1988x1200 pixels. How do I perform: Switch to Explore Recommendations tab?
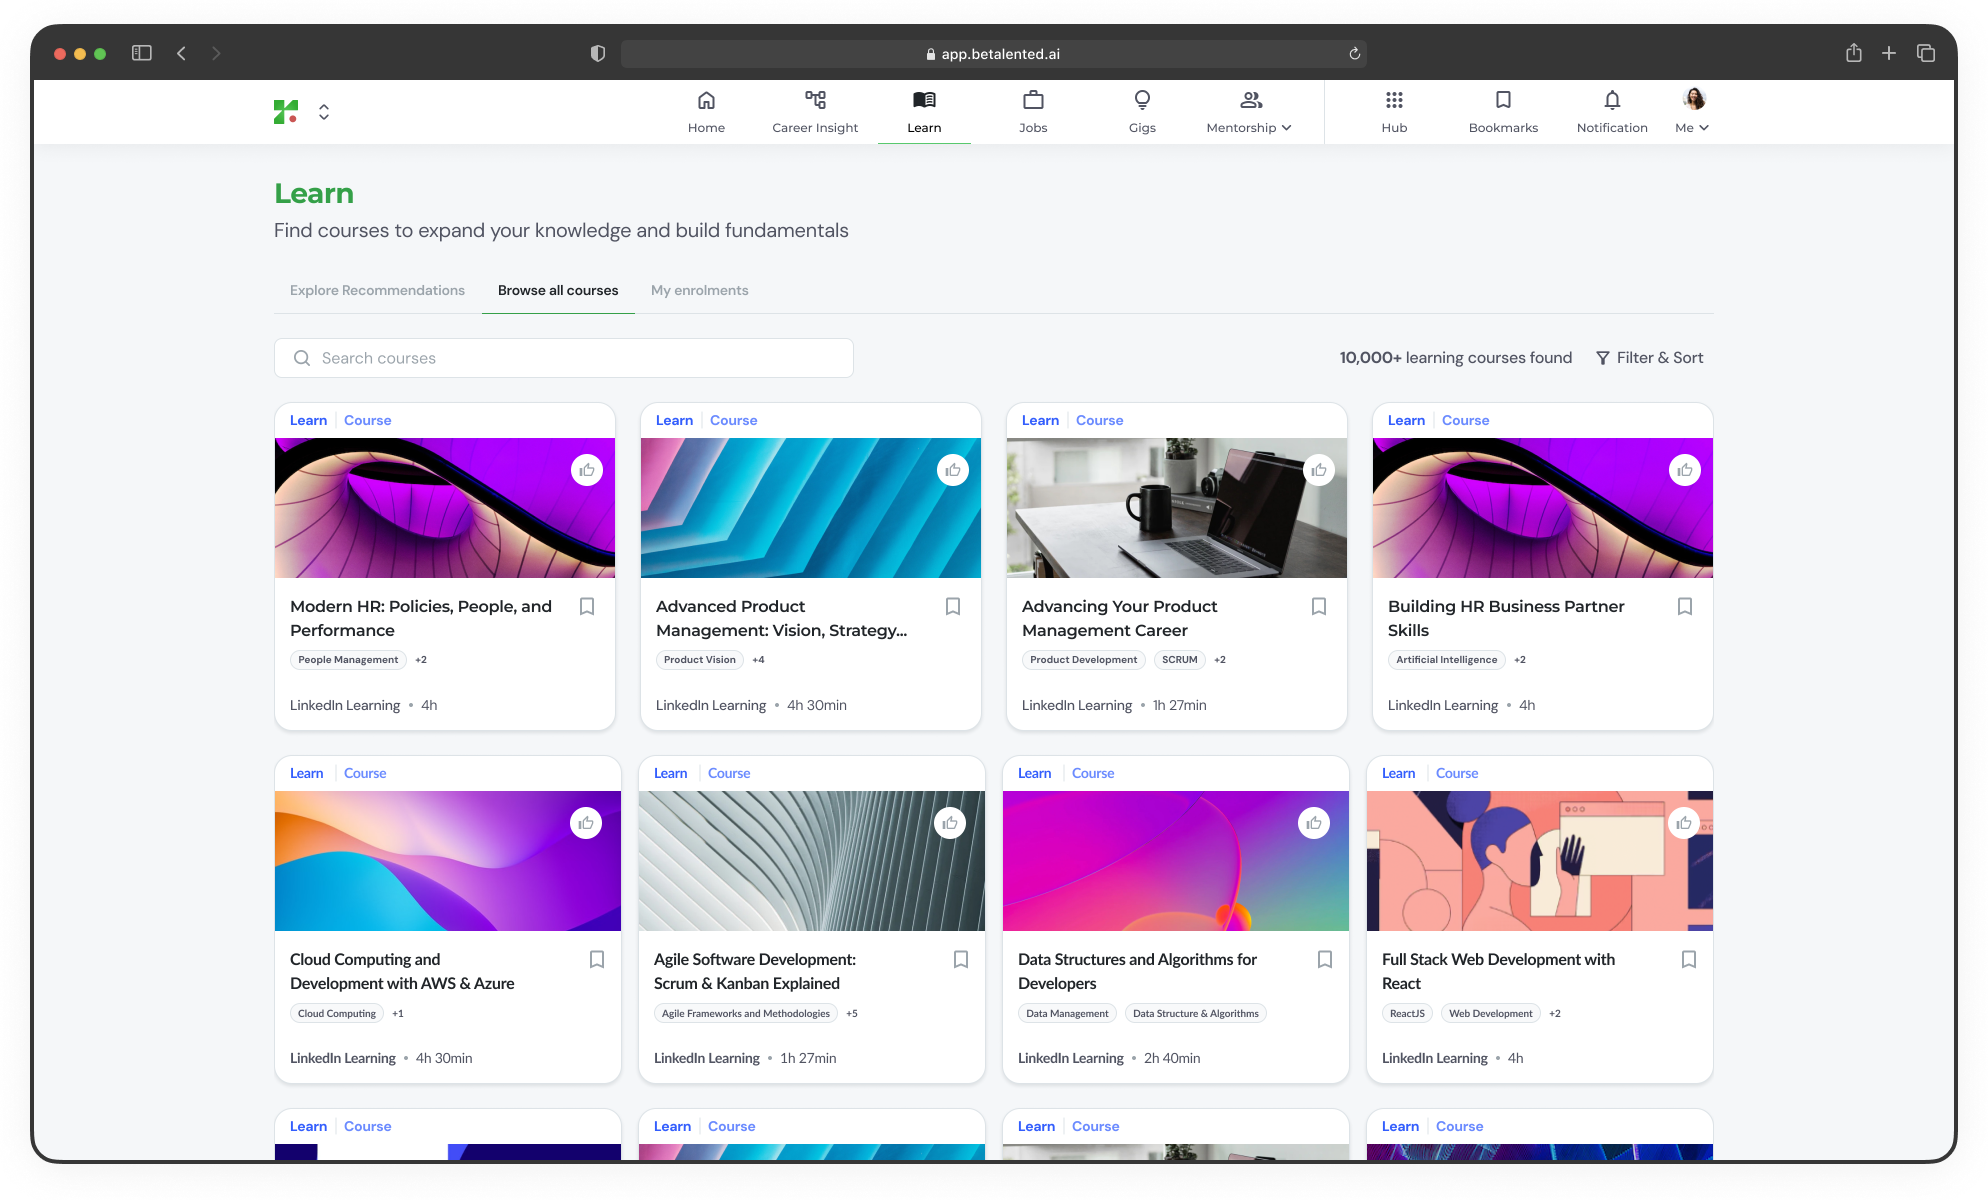tap(377, 290)
